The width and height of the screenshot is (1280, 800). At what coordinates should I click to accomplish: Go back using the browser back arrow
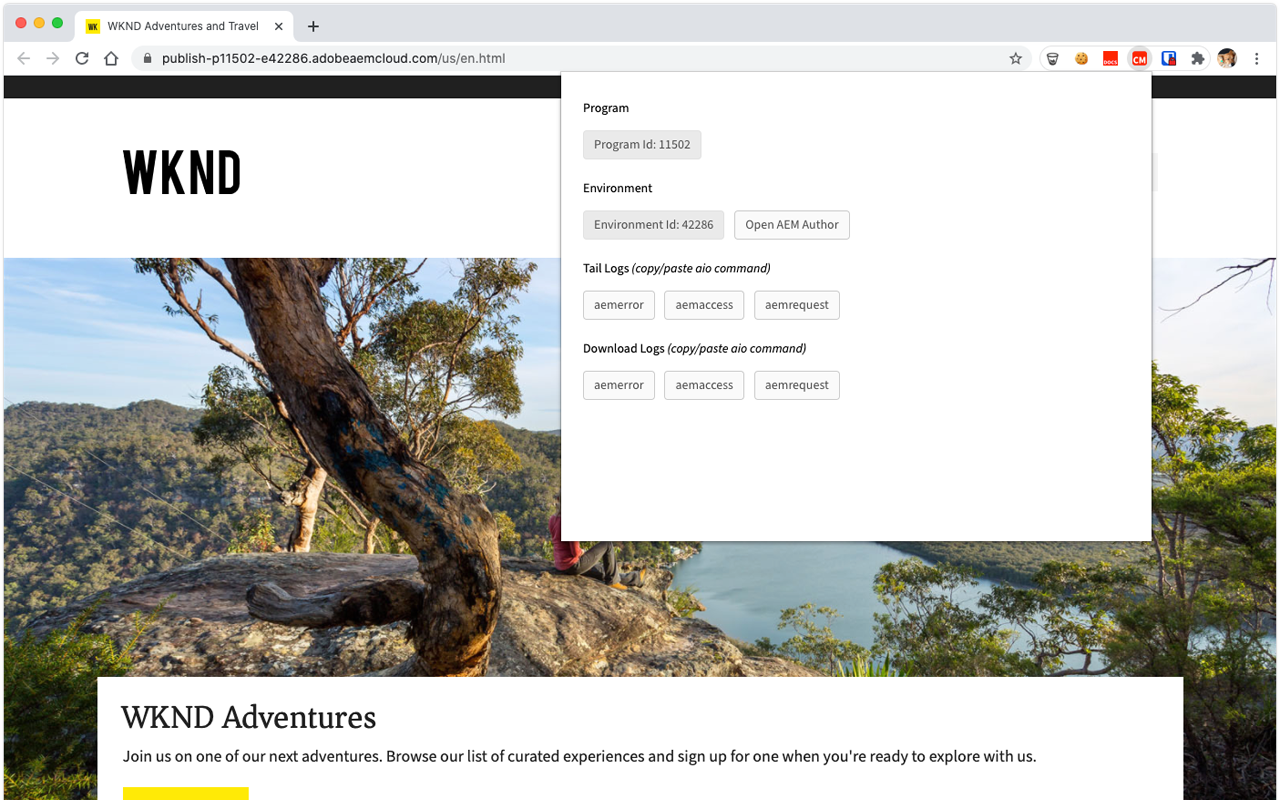pyautogui.click(x=24, y=59)
